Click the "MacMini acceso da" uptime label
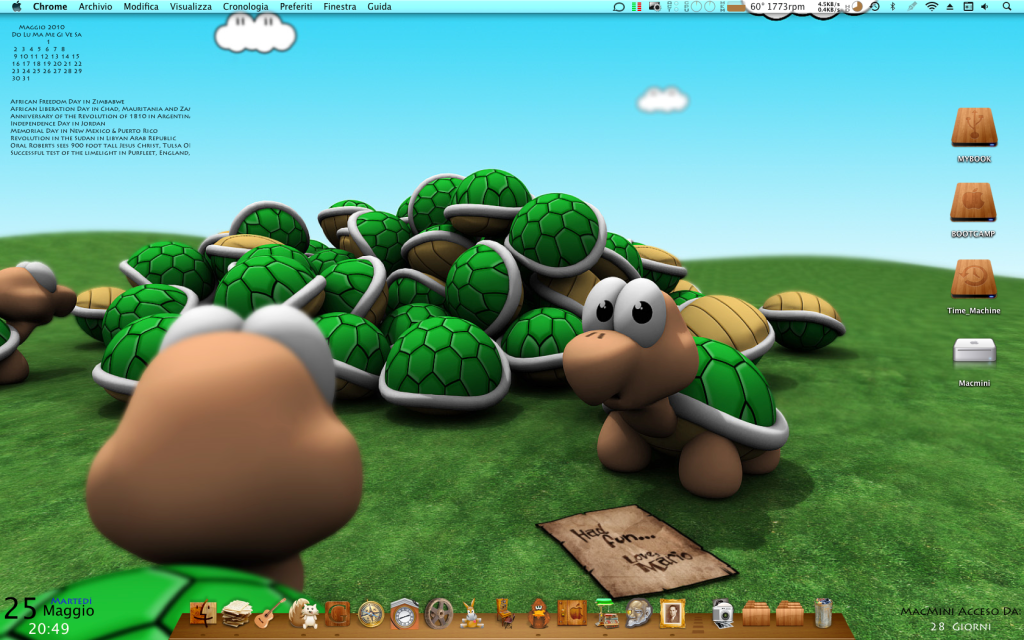 tap(961, 612)
